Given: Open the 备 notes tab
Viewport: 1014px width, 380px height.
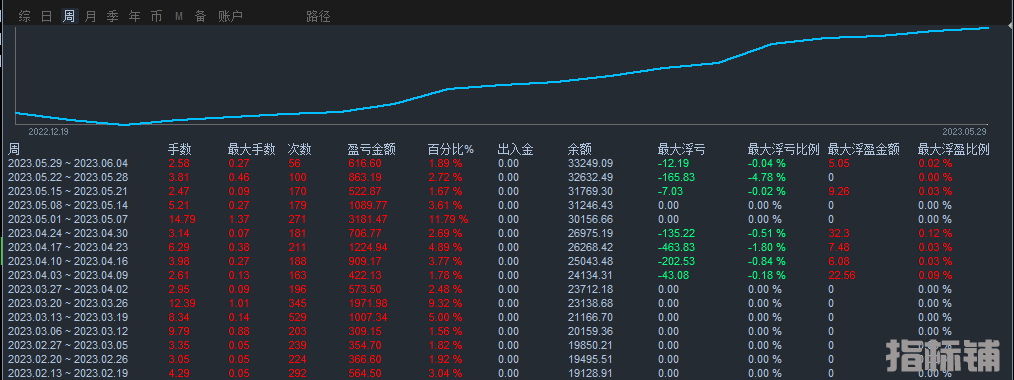Looking at the screenshot, I should click(200, 16).
